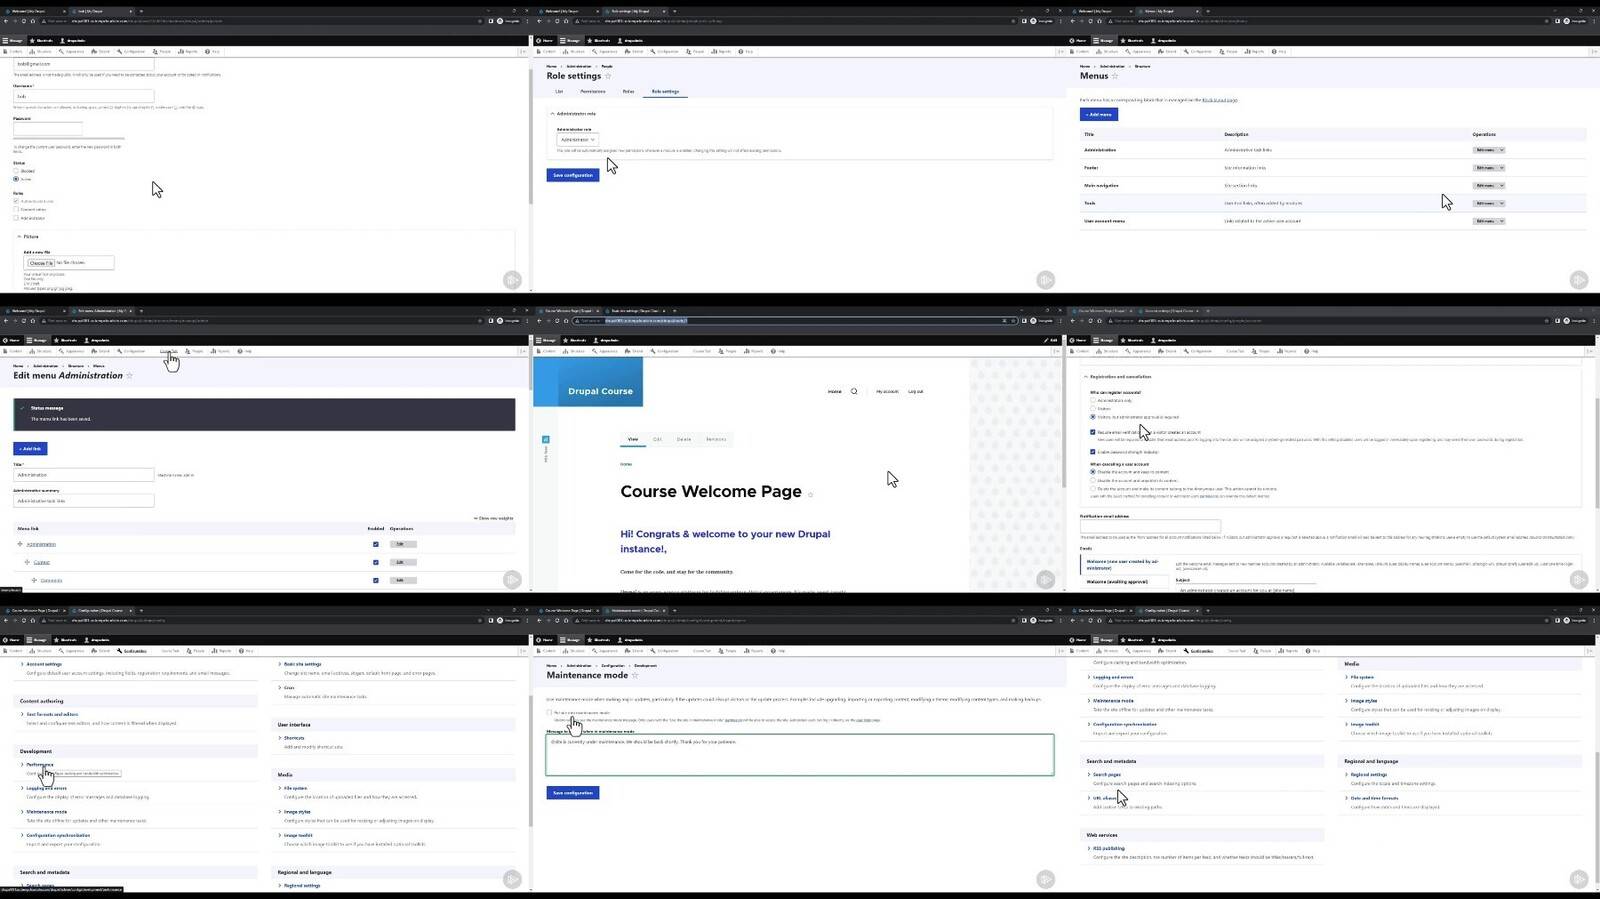Switch to the Roles tab
Screen dimensions: 1600x899
(628, 91)
